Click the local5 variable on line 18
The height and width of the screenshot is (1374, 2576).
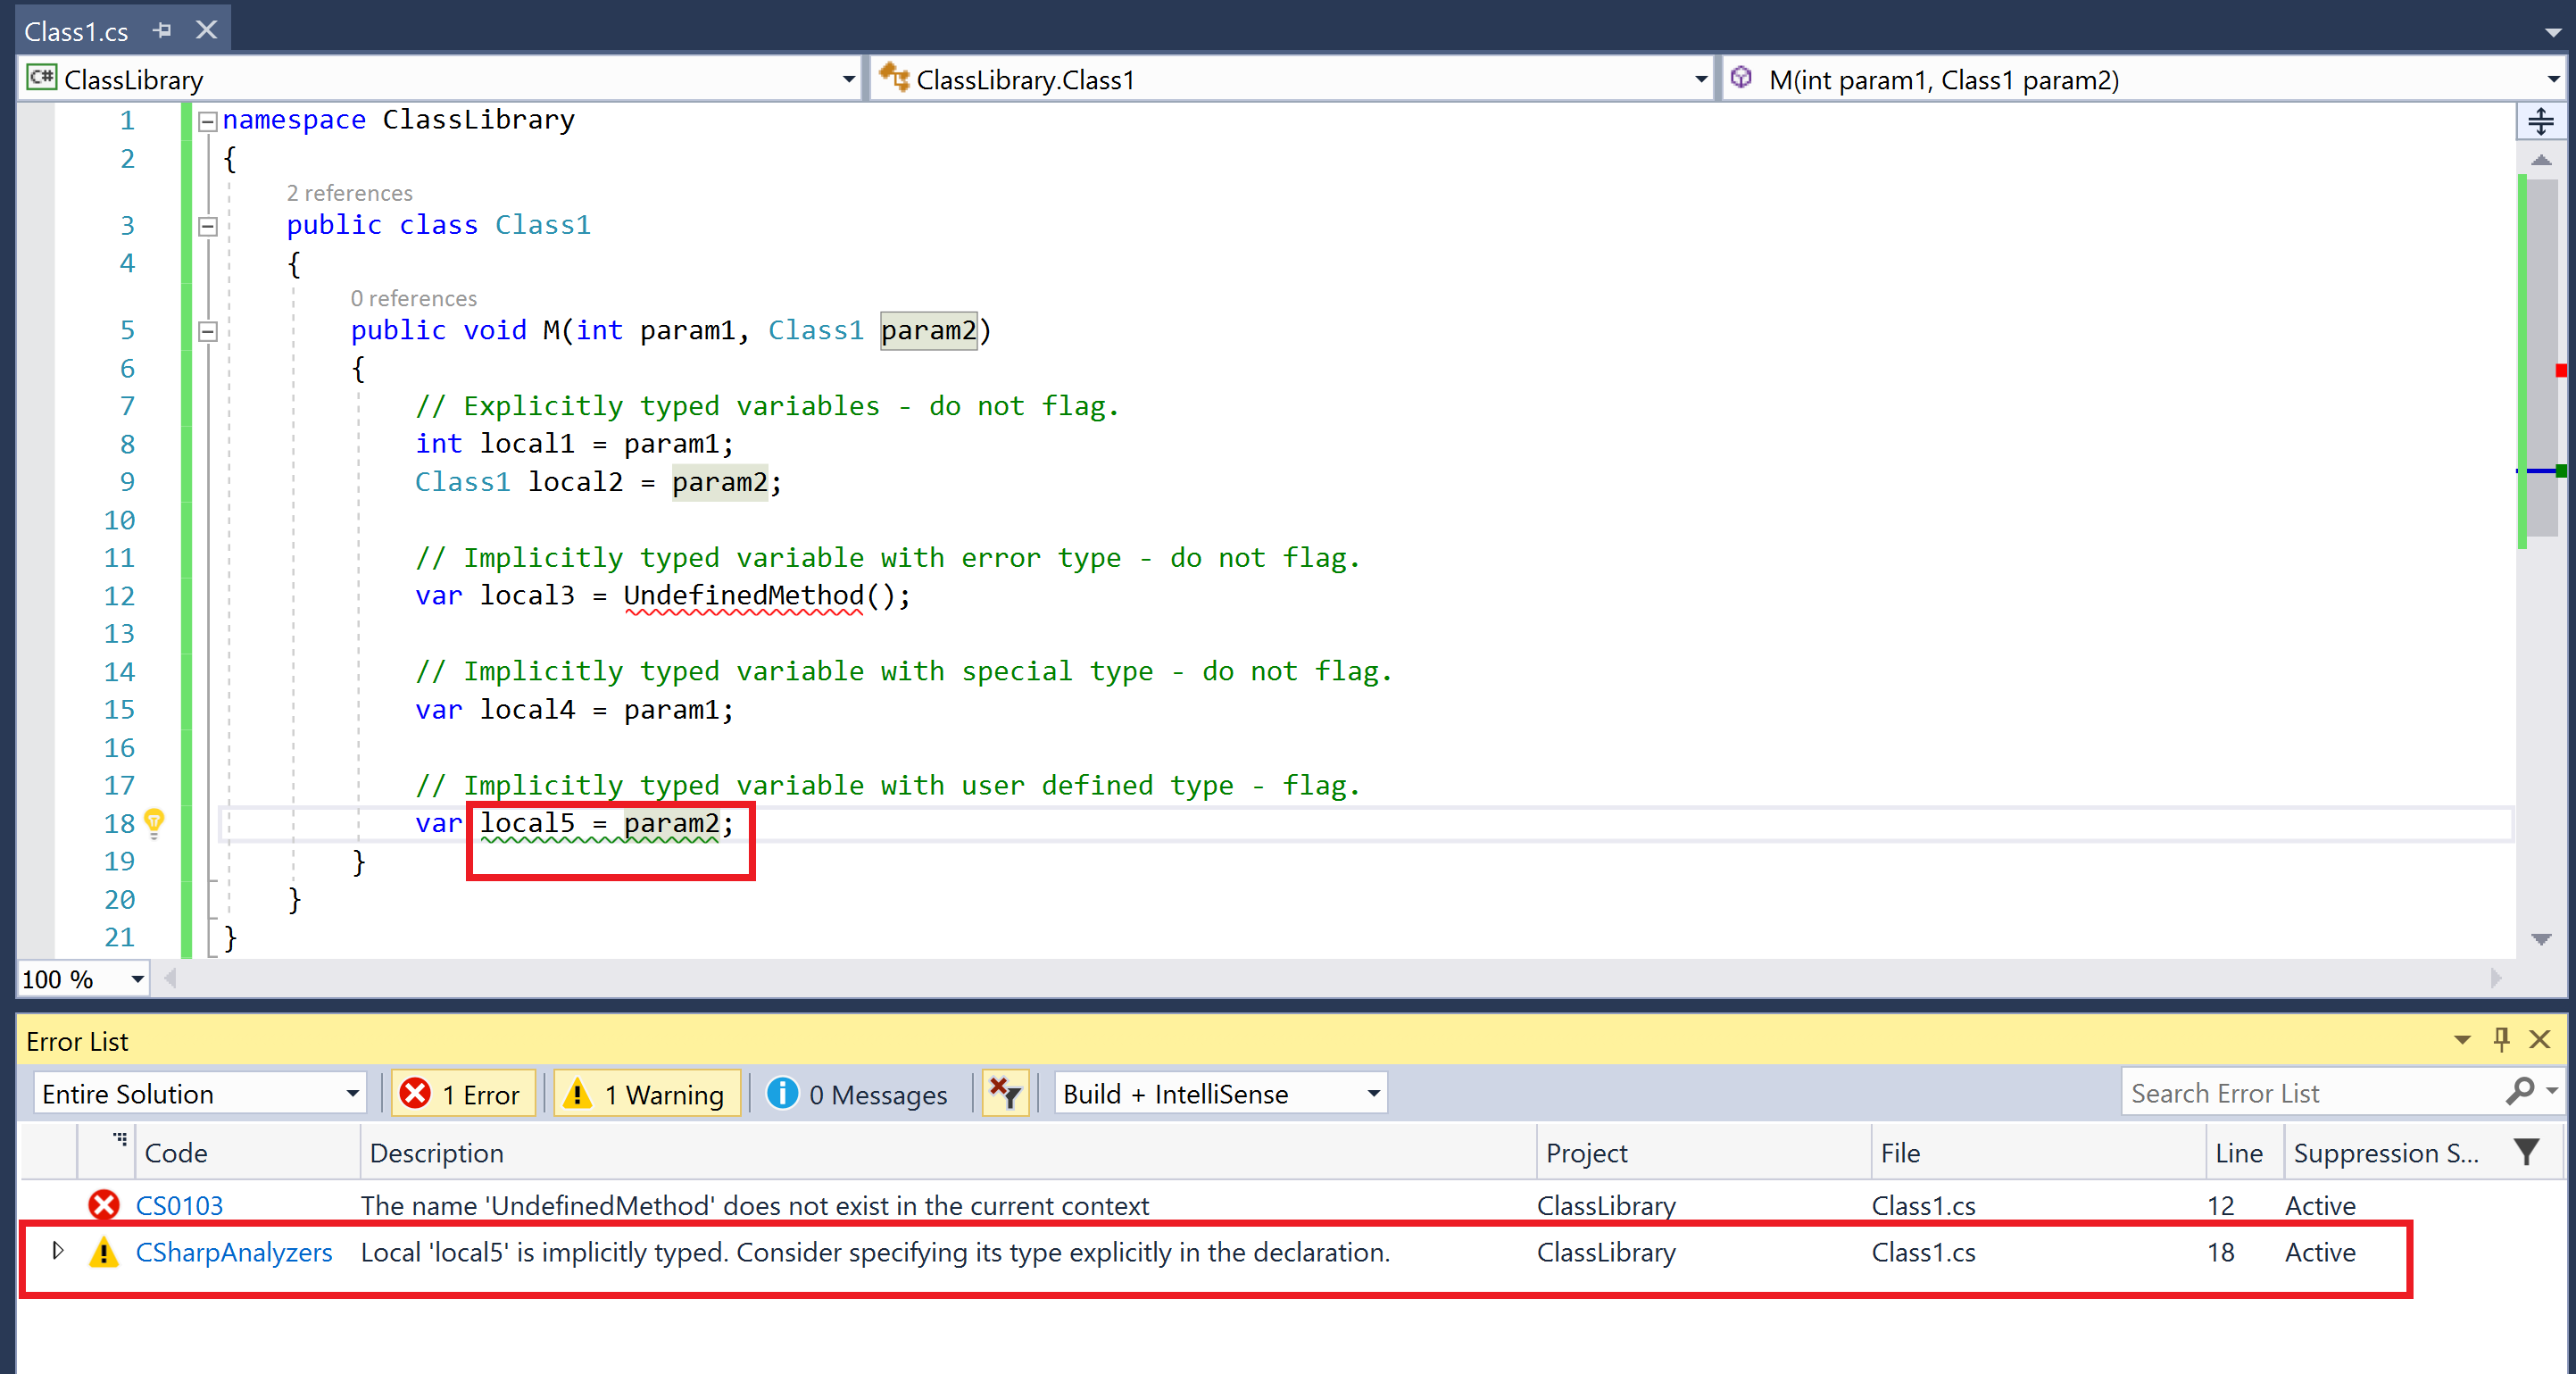coord(527,823)
